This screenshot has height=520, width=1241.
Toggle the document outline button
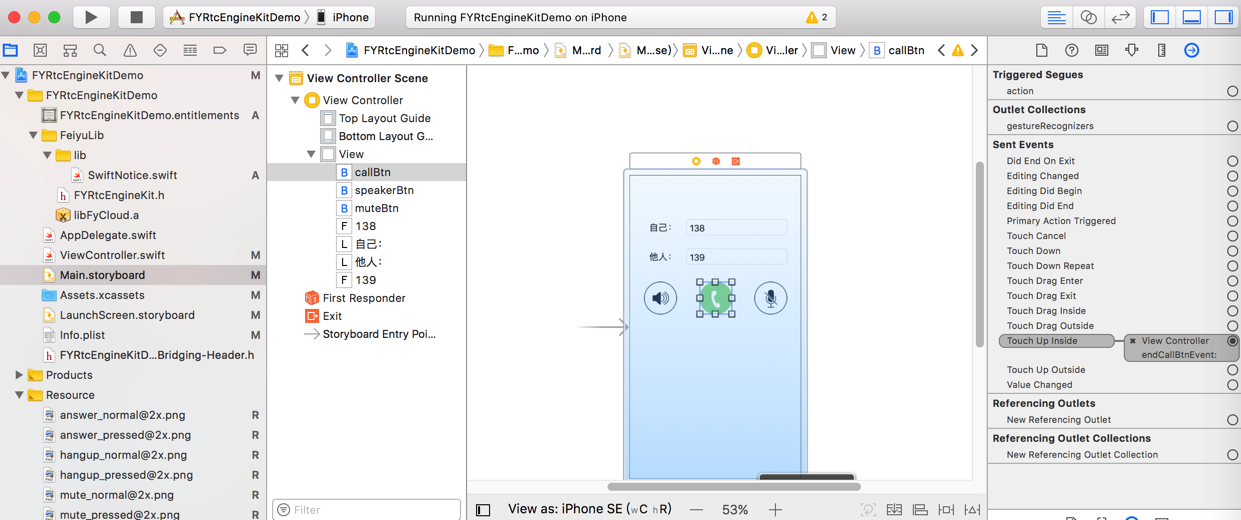(x=483, y=510)
